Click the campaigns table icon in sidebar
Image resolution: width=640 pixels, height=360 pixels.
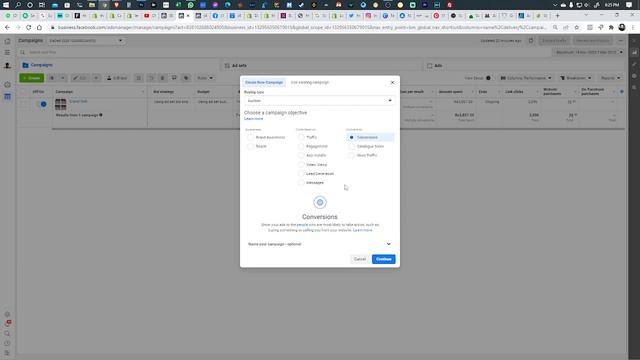point(7,97)
